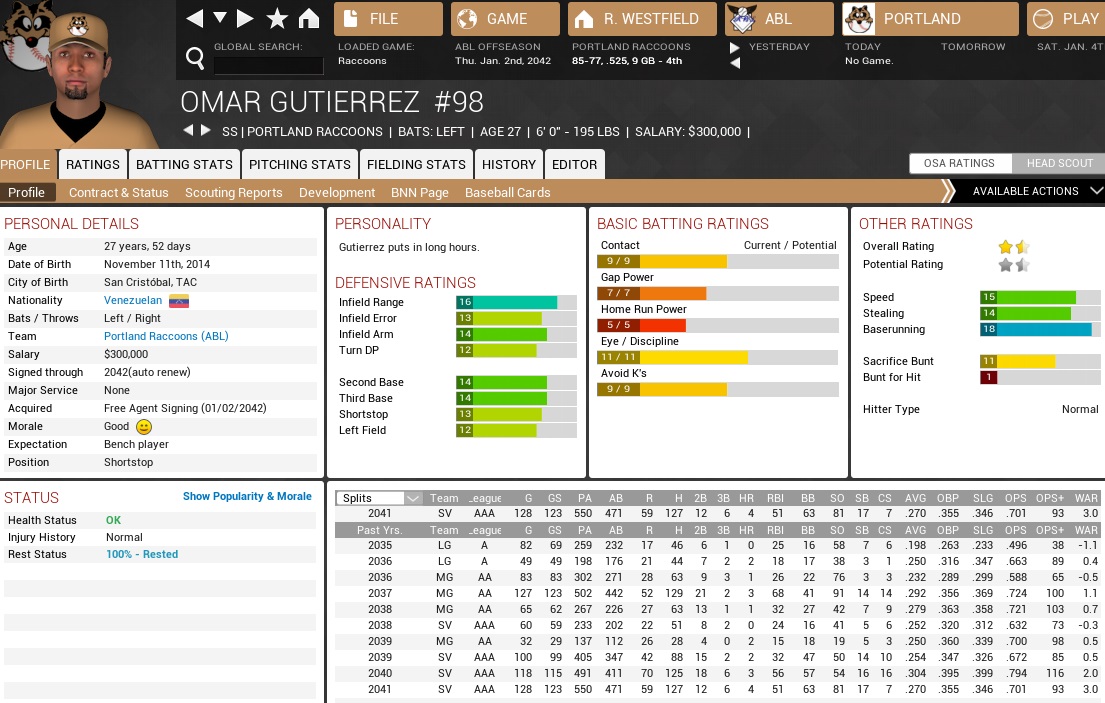Image resolution: width=1105 pixels, height=703 pixels.
Task: Click the 2037 MG AA stats row
Action: (x=717, y=593)
